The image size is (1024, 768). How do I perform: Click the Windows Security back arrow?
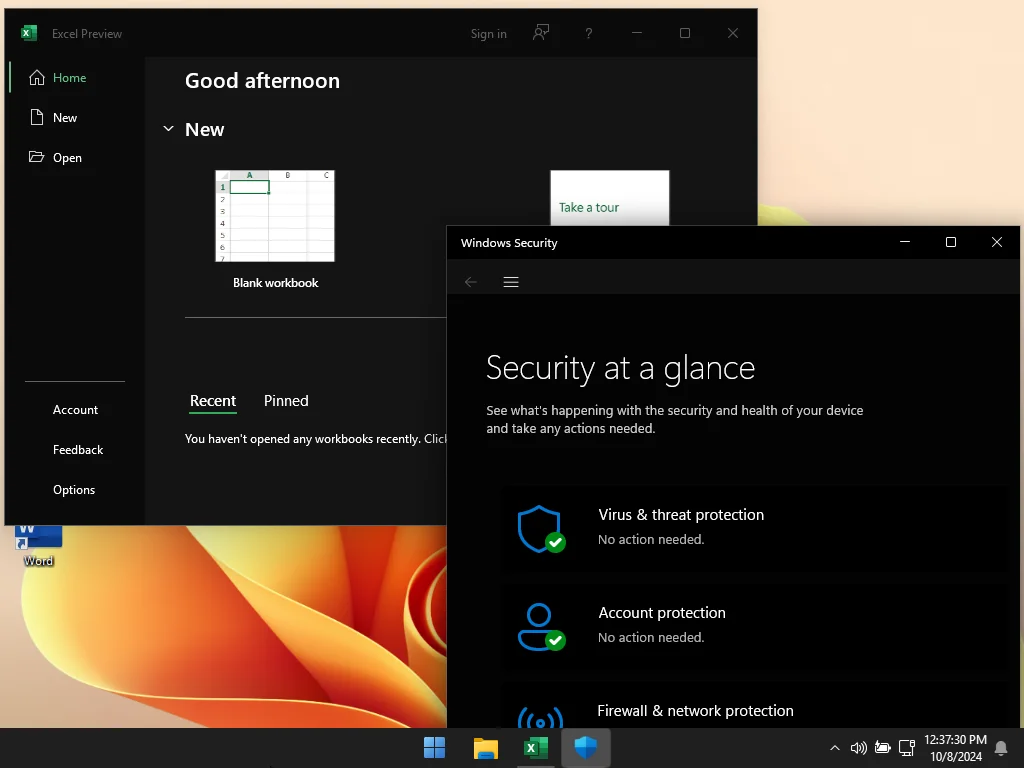click(471, 282)
